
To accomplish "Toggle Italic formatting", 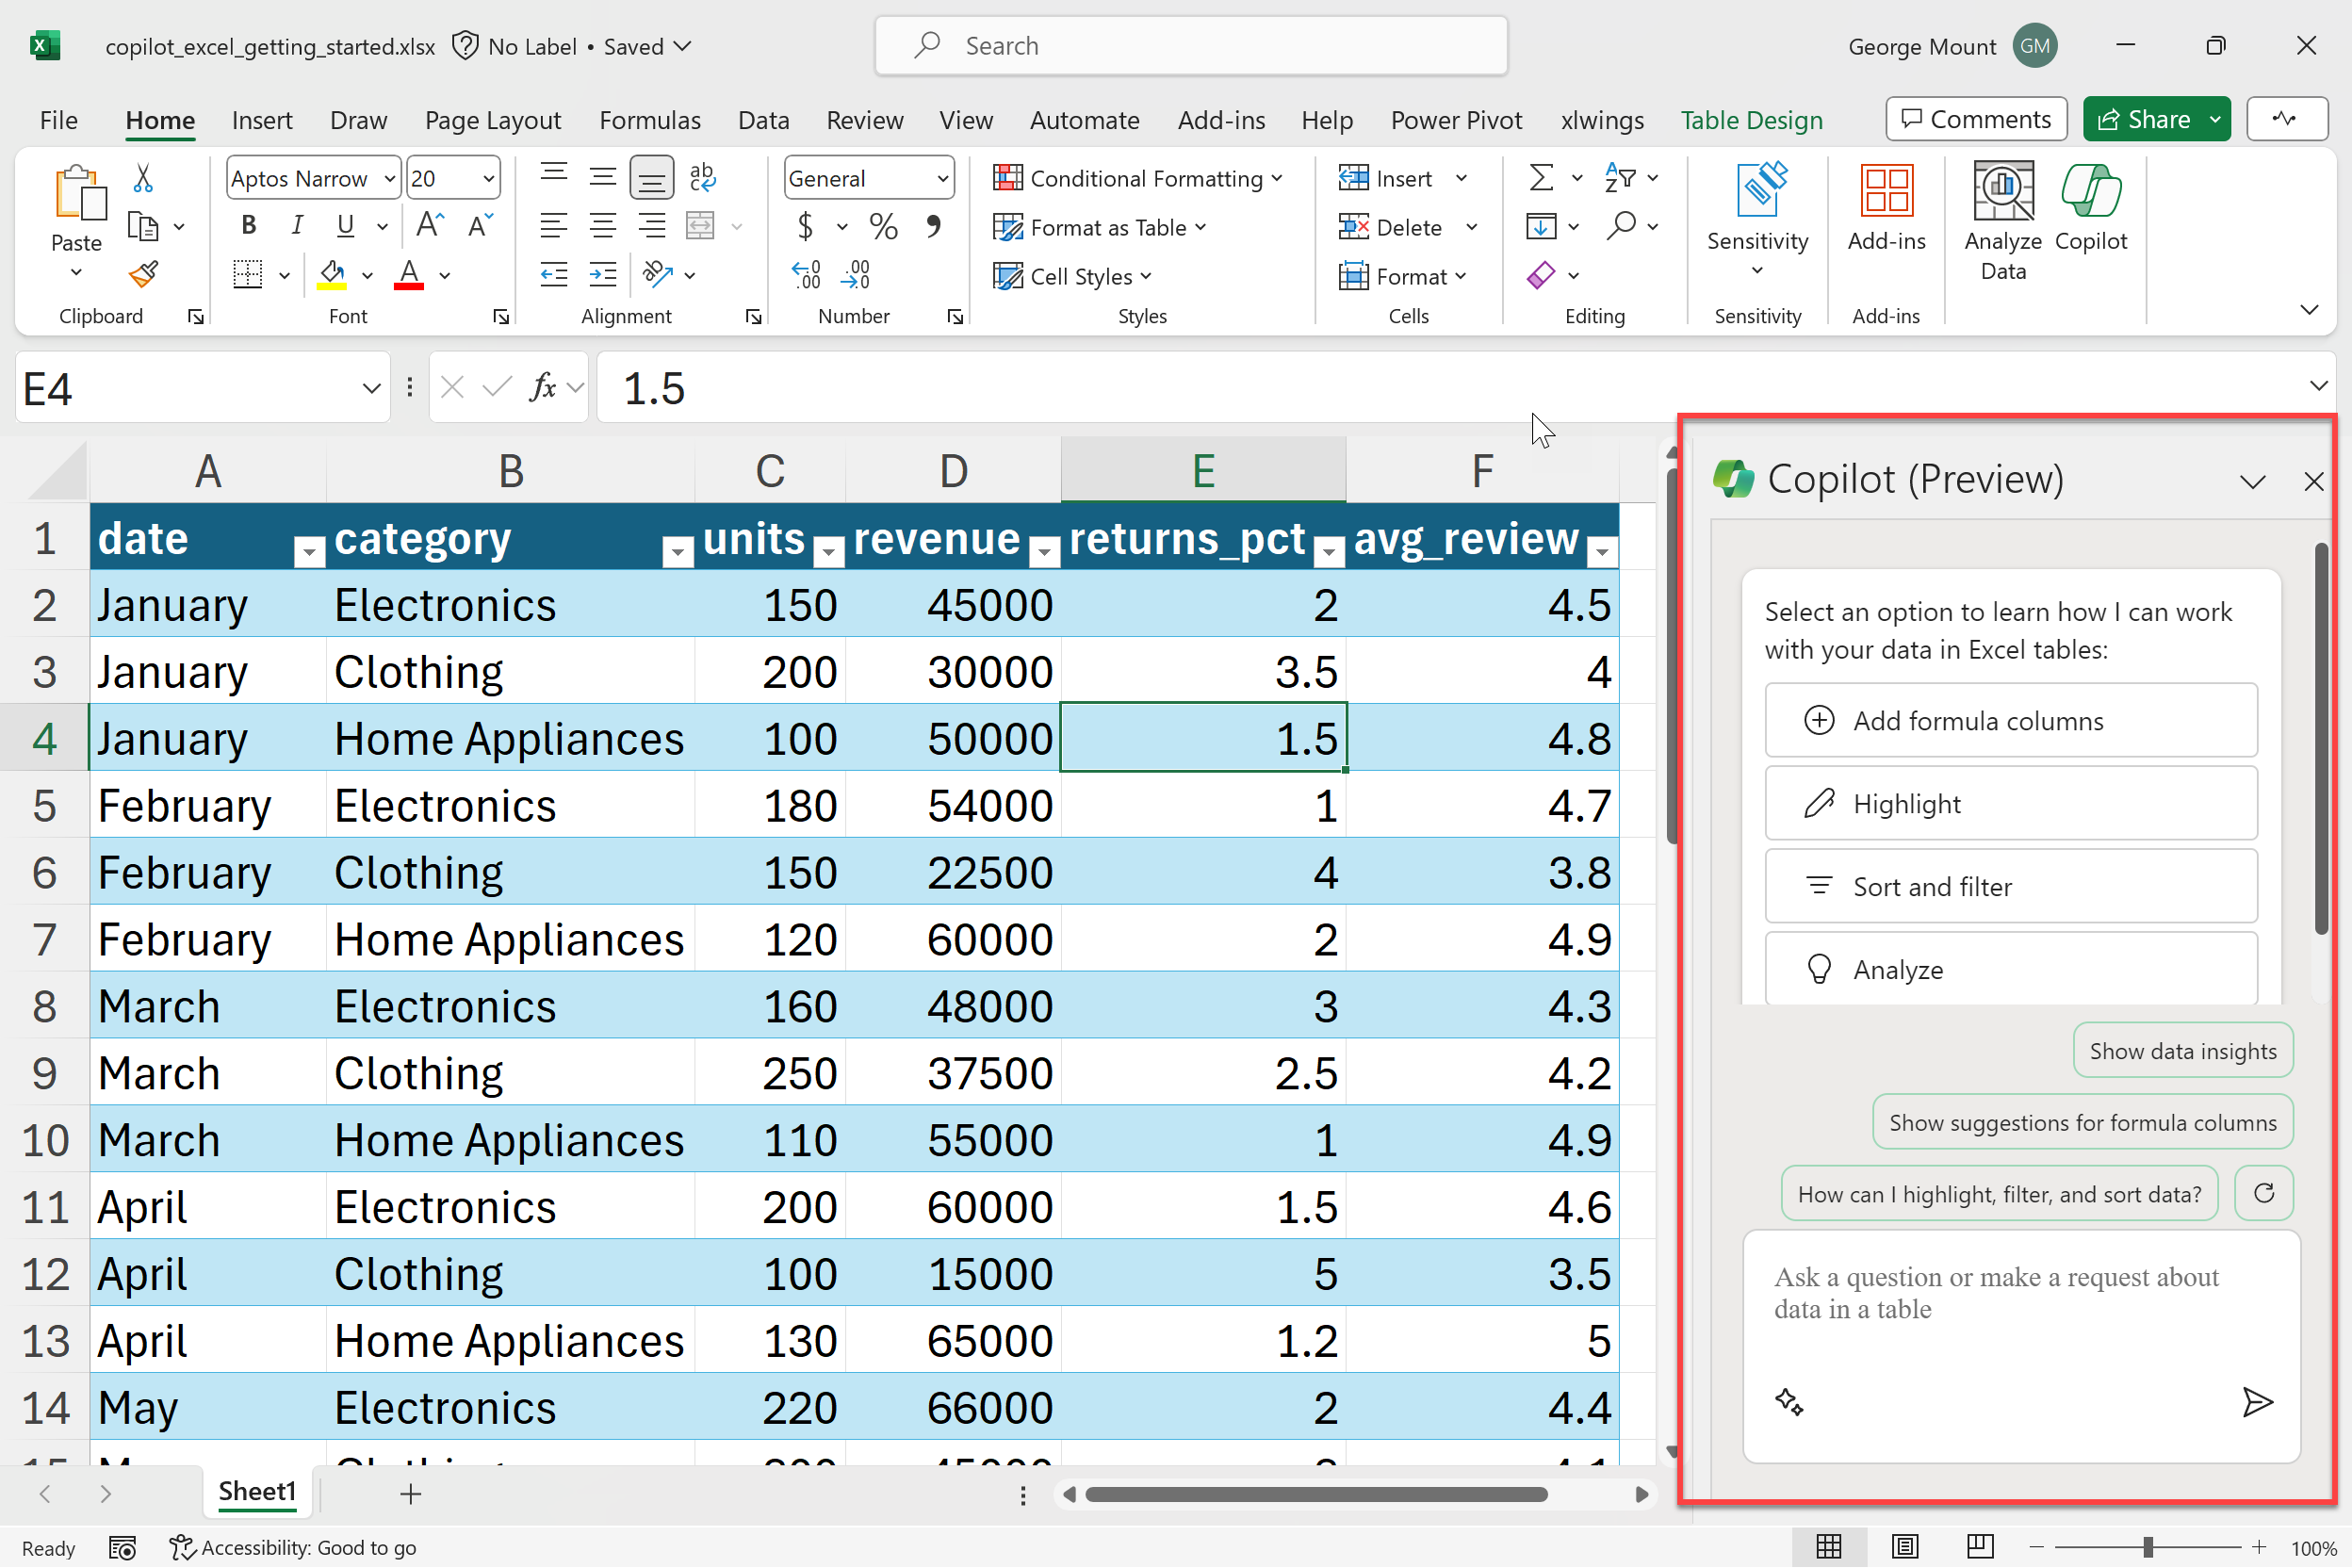I will tap(297, 226).
